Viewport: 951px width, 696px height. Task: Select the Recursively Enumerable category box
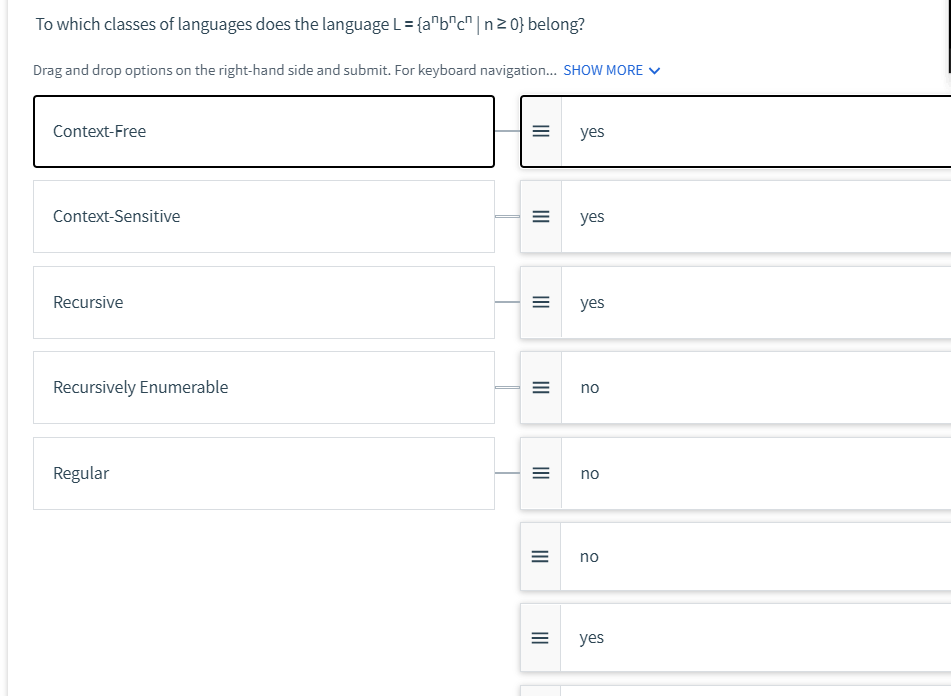263,387
